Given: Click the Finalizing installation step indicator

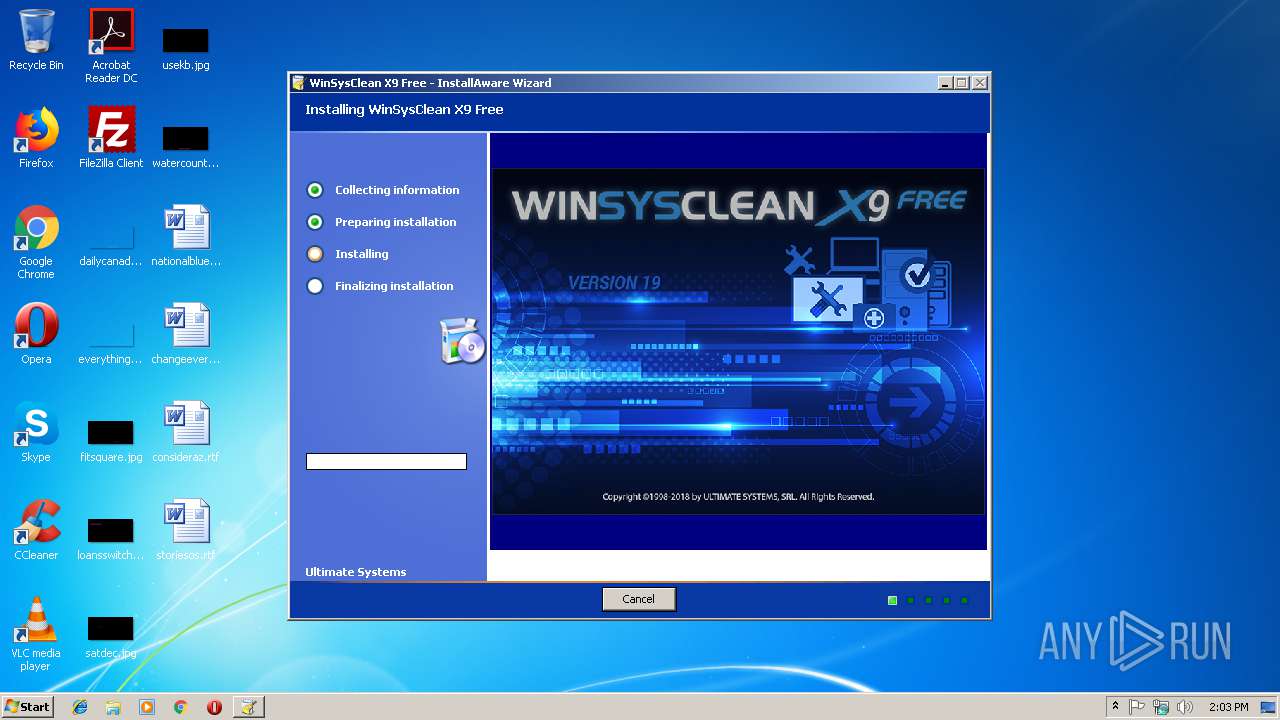Looking at the screenshot, I should (x=315, y=286).
